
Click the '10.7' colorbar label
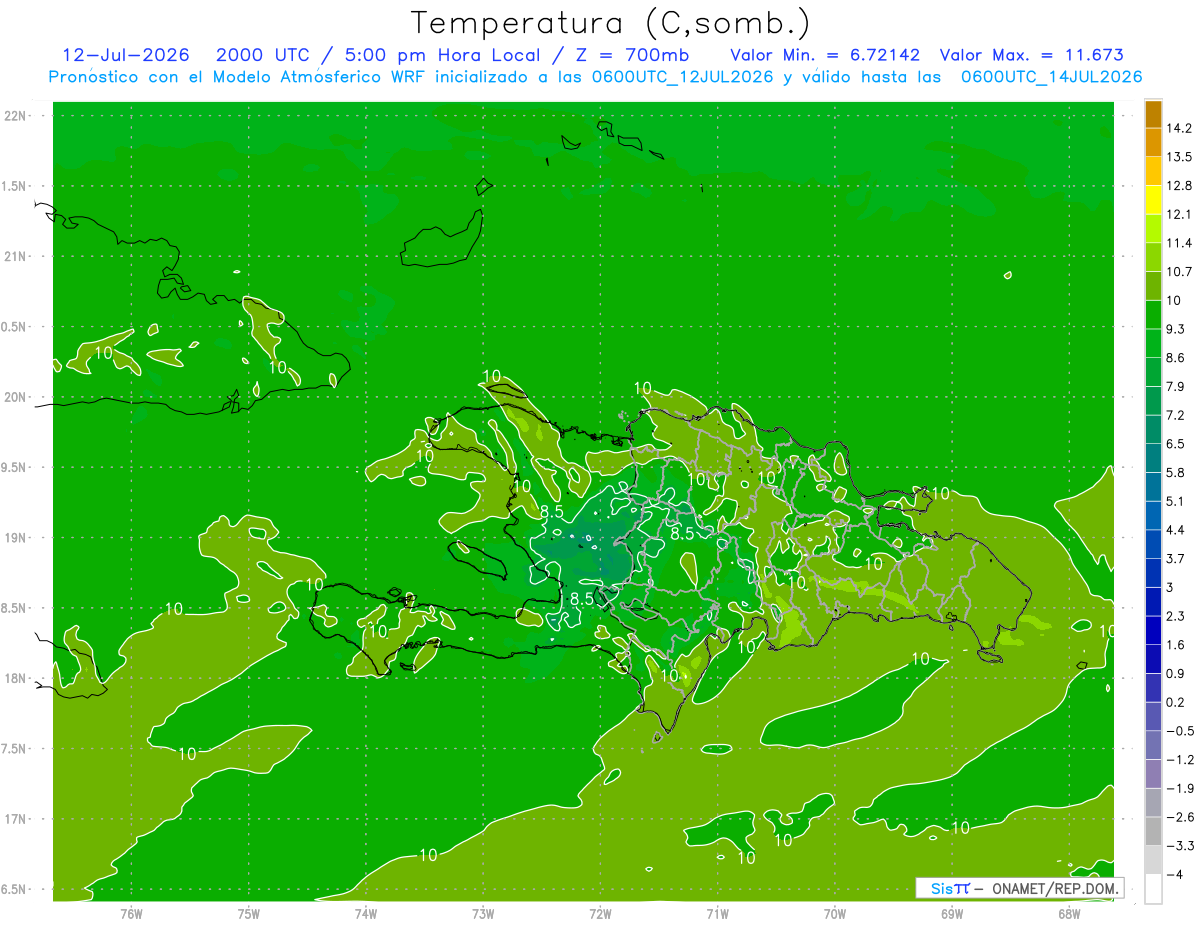[x=1180, y=272]
